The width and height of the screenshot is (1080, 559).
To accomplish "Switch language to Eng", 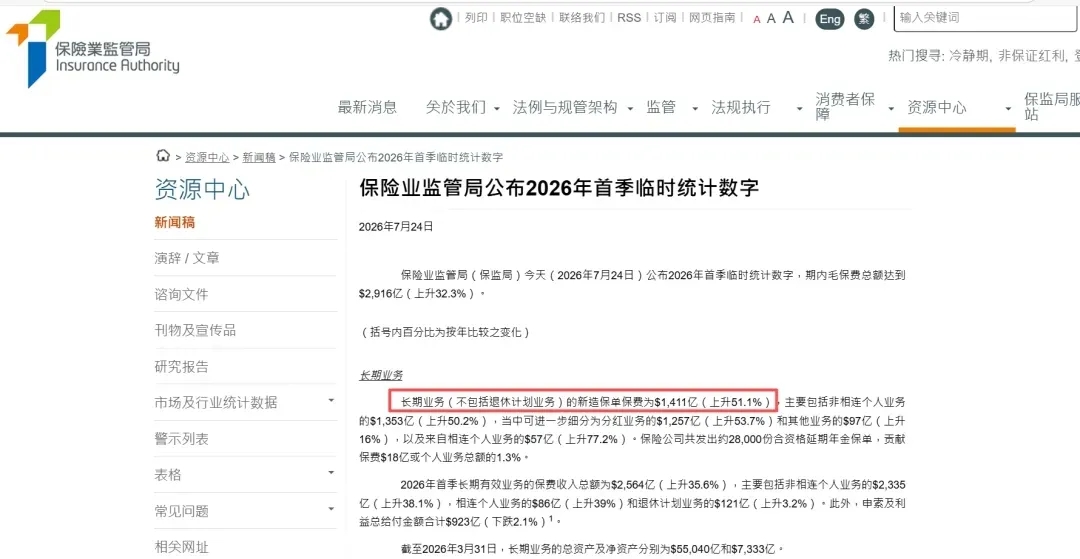I will coord(830,19).
